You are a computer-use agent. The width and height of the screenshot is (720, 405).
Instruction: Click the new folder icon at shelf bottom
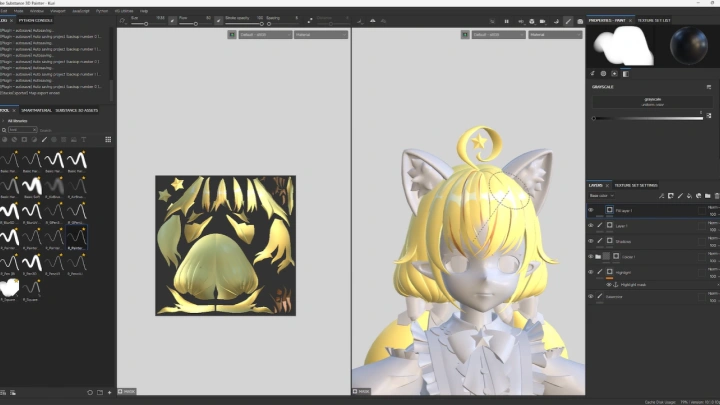100,393
